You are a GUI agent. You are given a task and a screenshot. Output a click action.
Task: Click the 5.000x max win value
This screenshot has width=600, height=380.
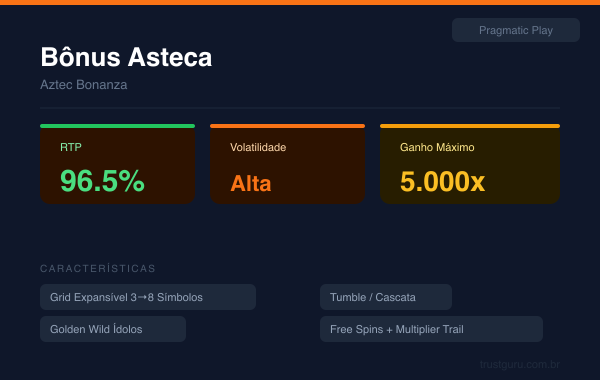pyautogui.click(x=442, y=181)
